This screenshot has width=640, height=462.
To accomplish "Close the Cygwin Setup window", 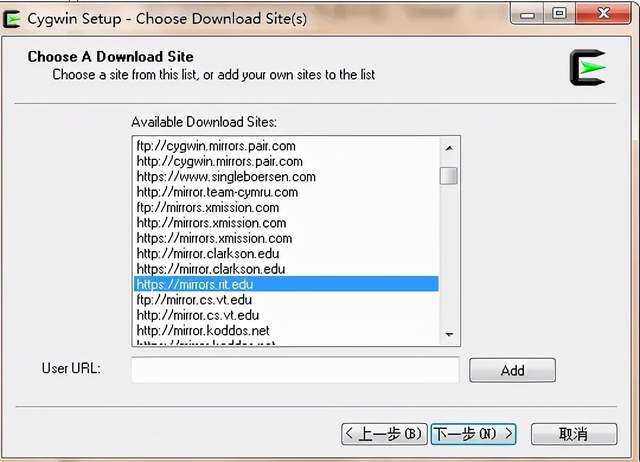I will click(x=603, y=14).
